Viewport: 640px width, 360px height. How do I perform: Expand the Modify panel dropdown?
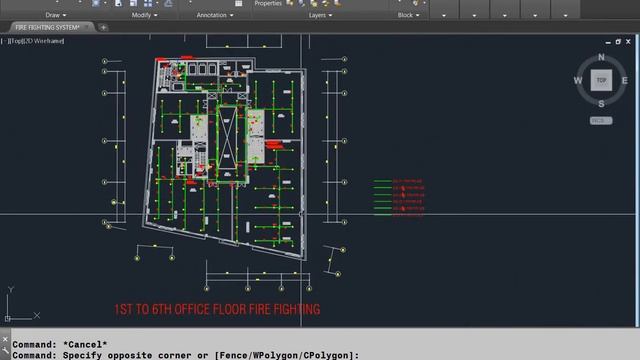click(144, 15)
